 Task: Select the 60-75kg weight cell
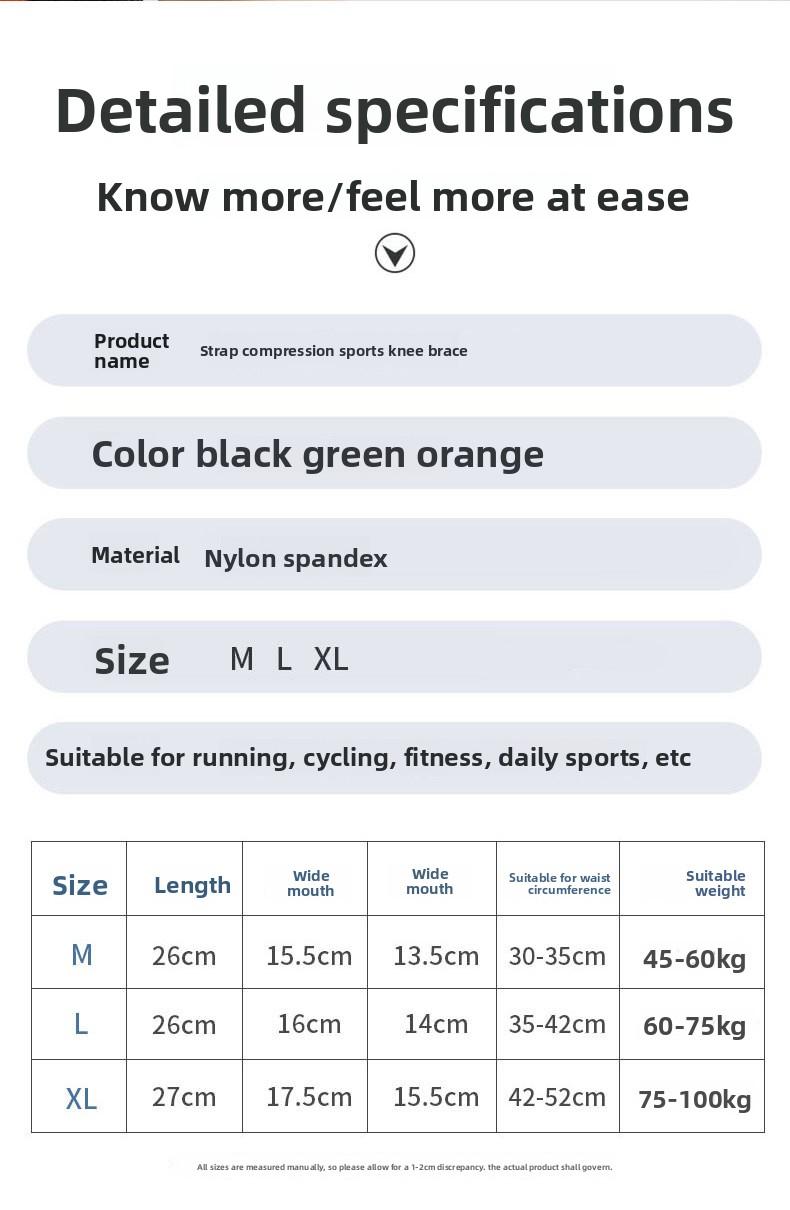coord(694,1027)
